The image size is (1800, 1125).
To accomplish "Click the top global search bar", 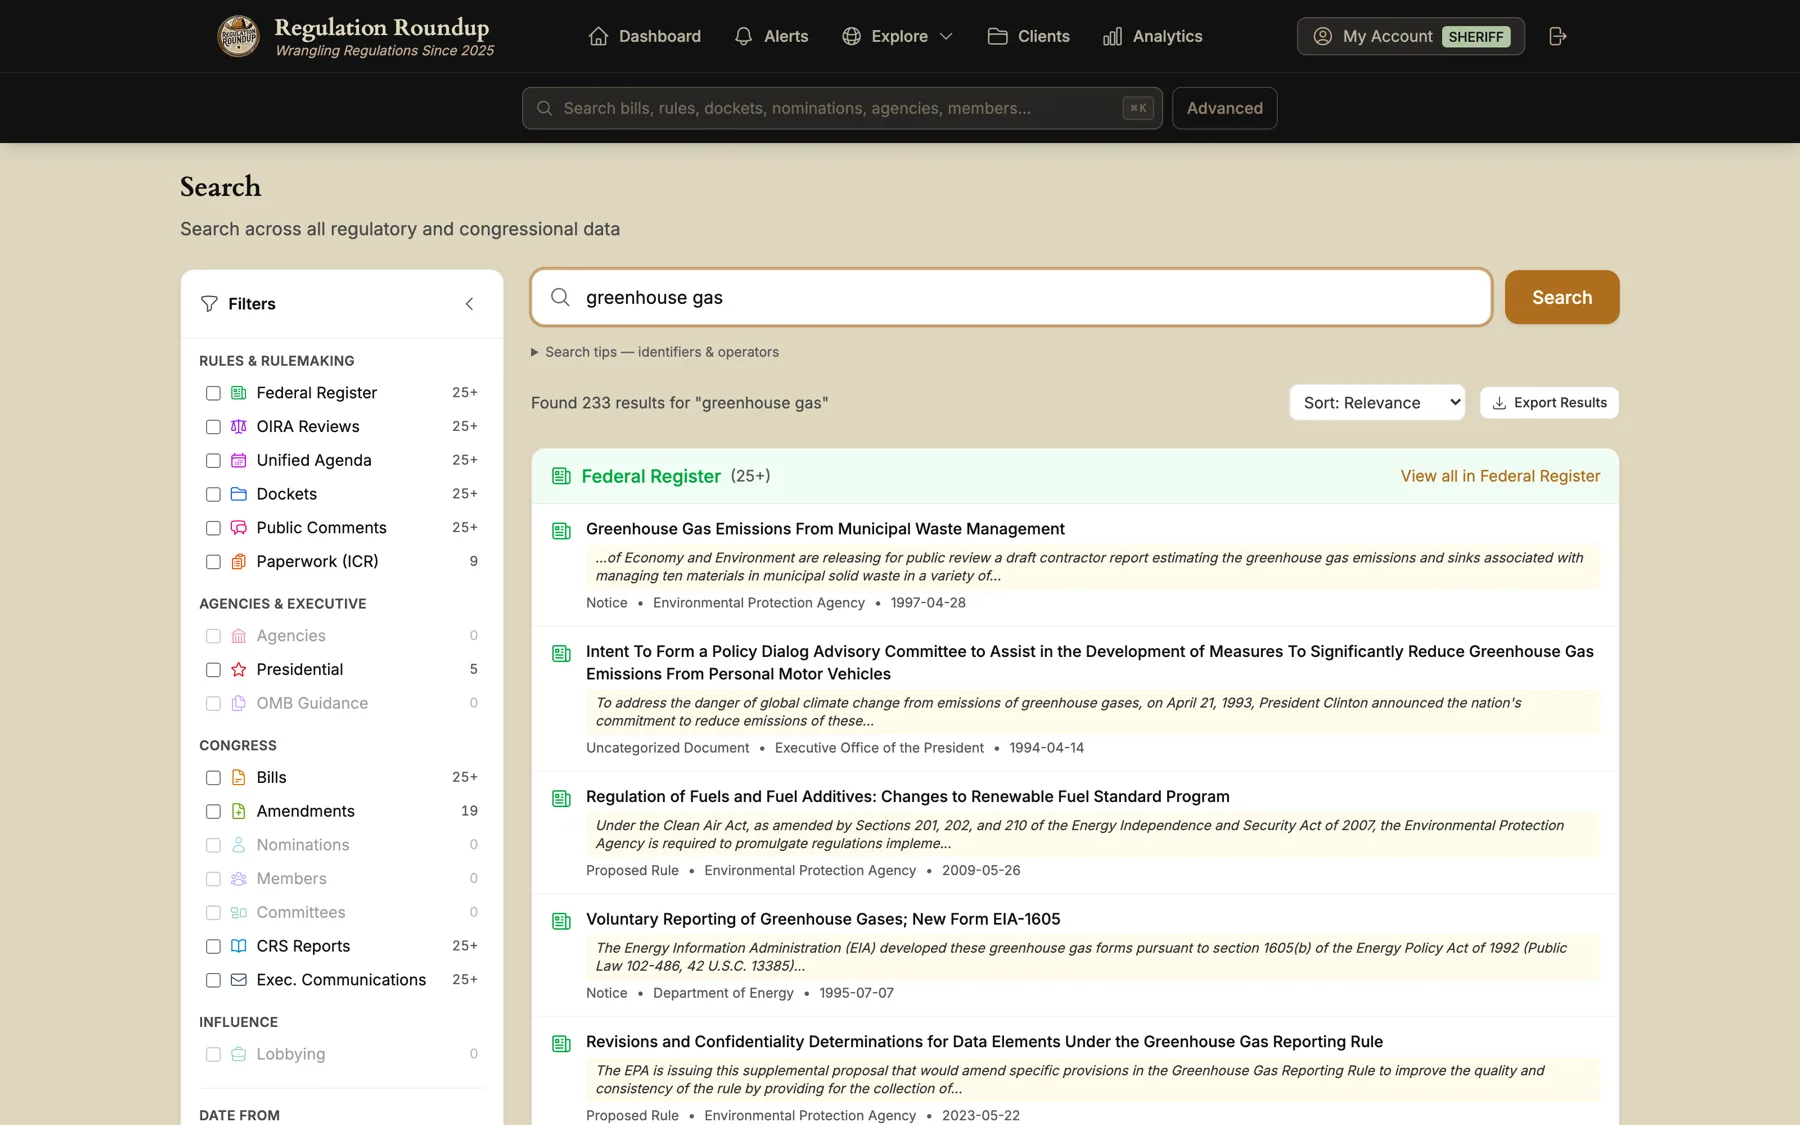I will (842, 108).
